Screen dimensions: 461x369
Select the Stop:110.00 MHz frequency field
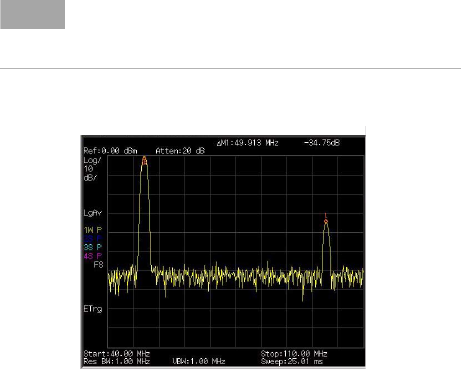tap(294, 353)
